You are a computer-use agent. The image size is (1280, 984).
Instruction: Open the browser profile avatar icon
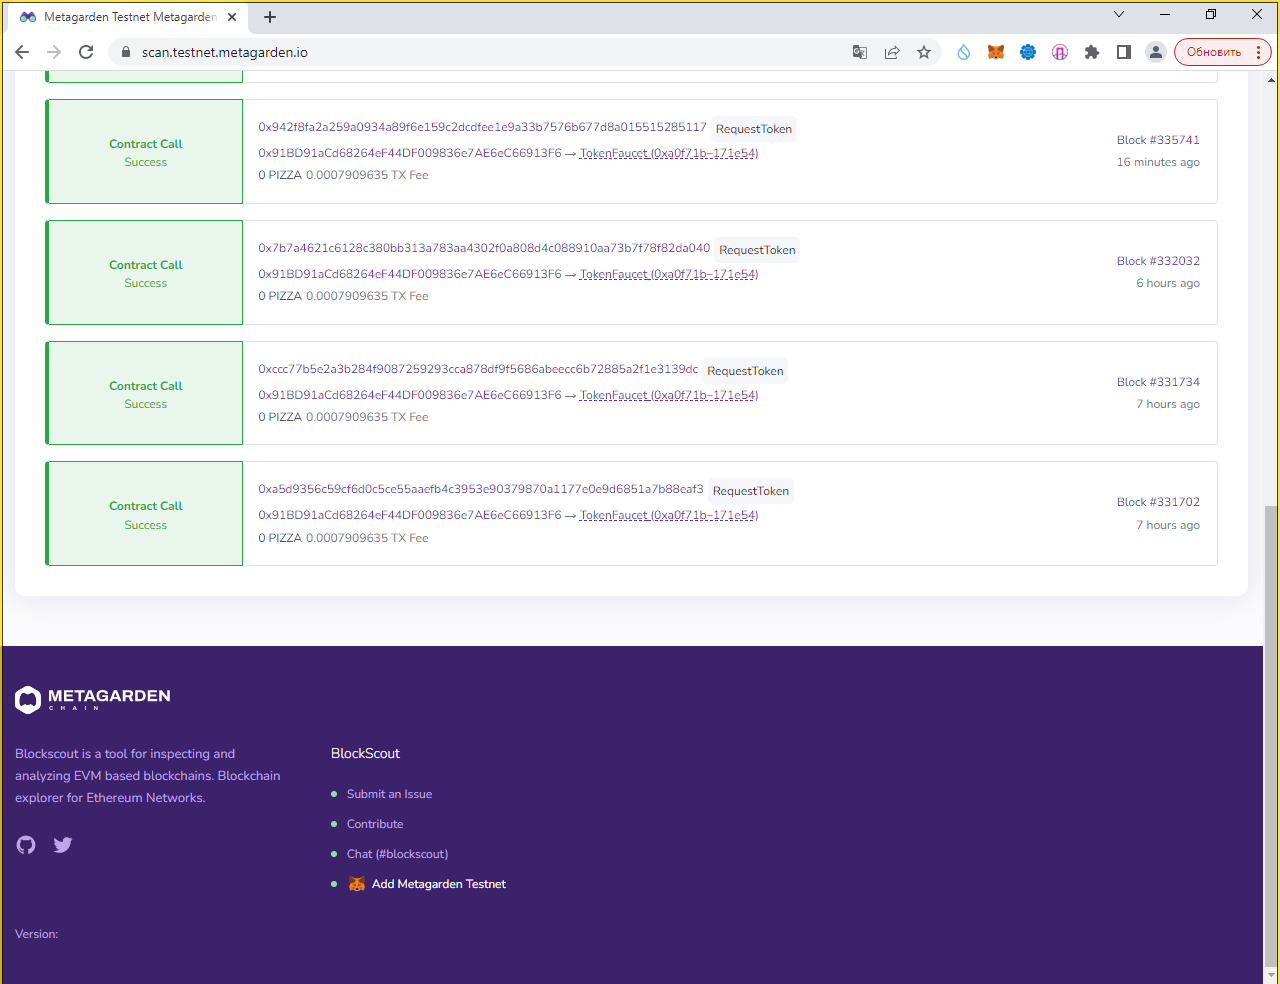point(1156,52)
